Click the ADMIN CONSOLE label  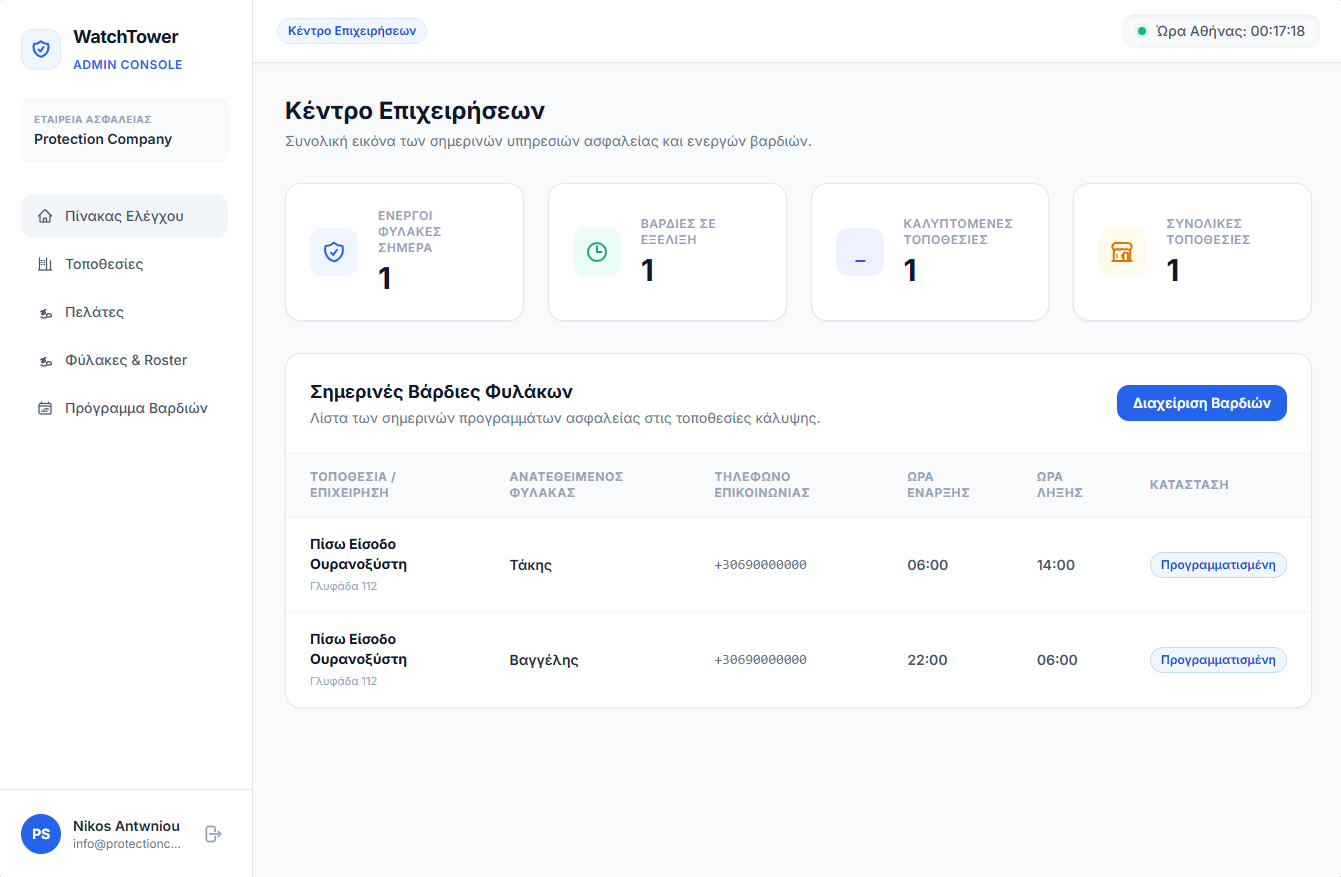(x=128, y=65)
